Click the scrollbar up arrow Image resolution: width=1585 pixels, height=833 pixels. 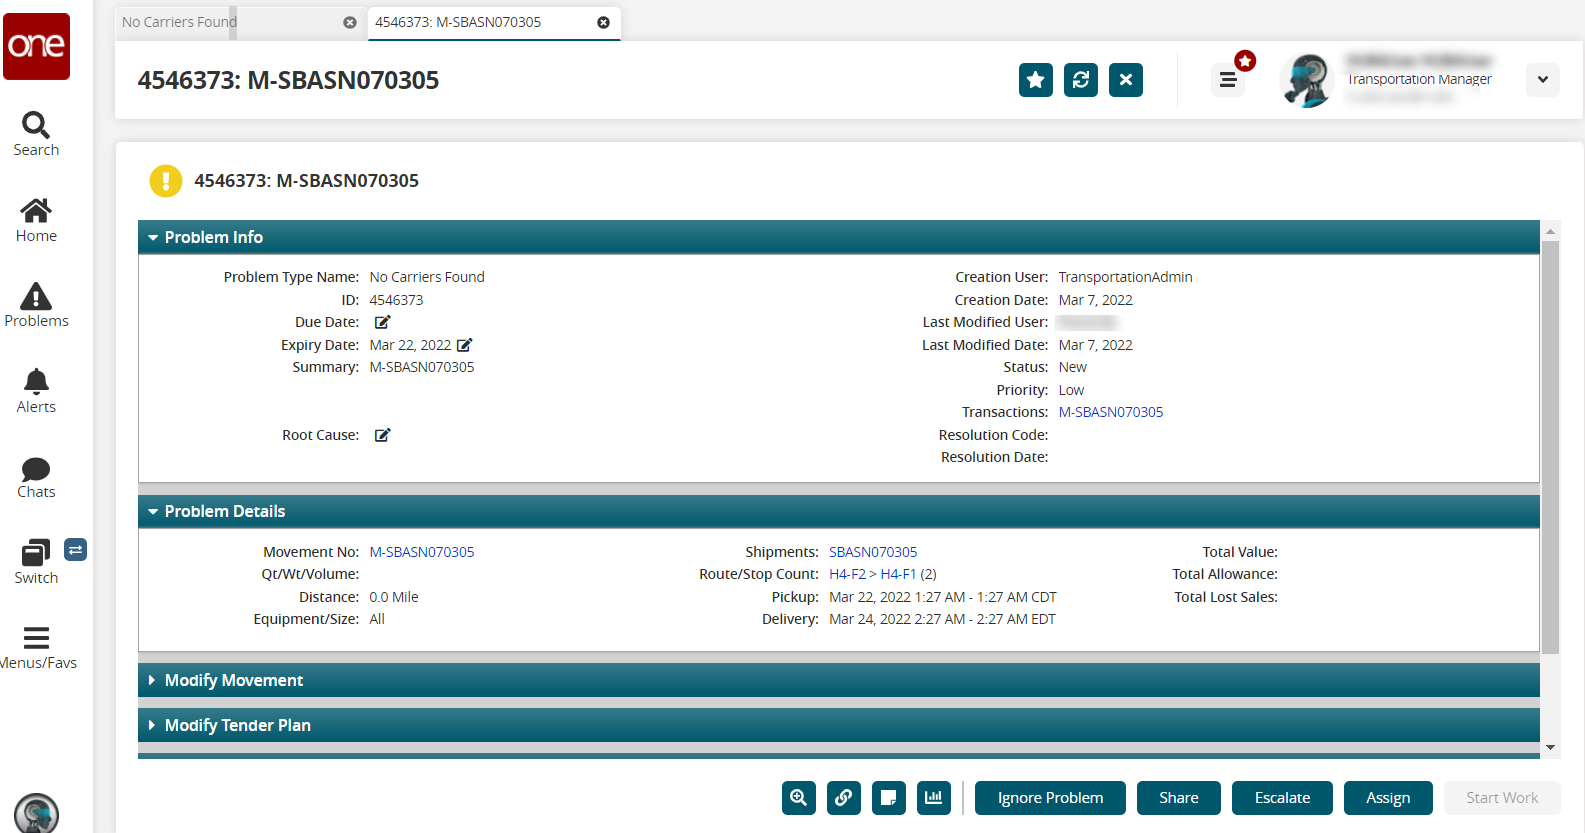[x=1551, y=231]
